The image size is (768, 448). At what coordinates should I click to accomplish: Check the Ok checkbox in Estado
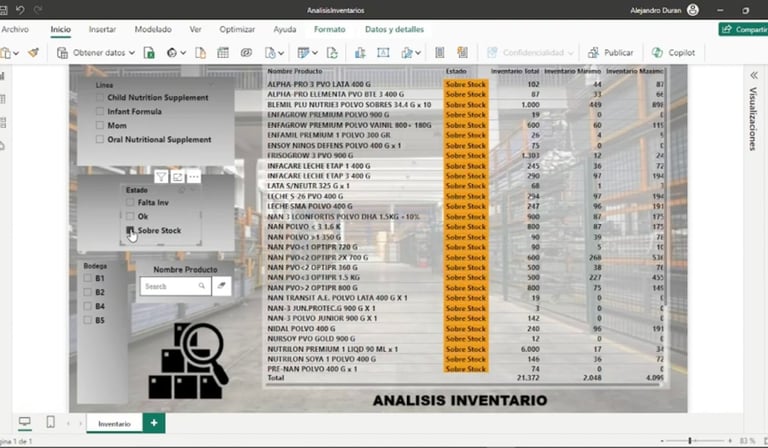click(x=130, y=216)
